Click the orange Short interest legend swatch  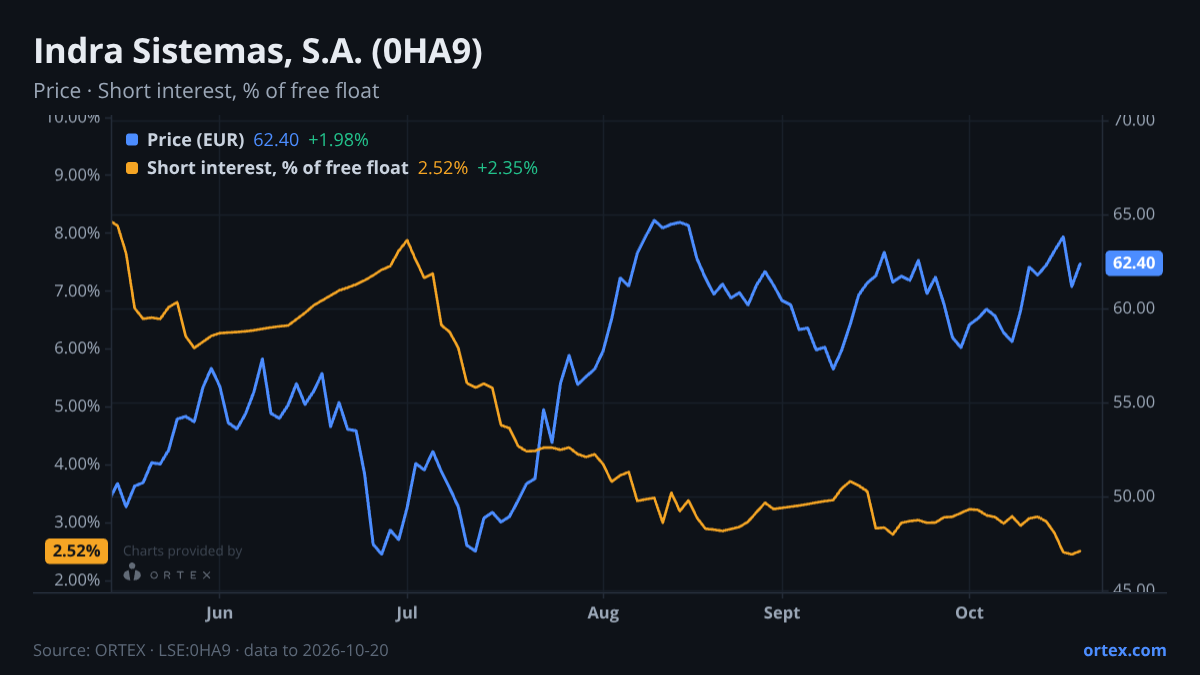(x=132, y=168)
